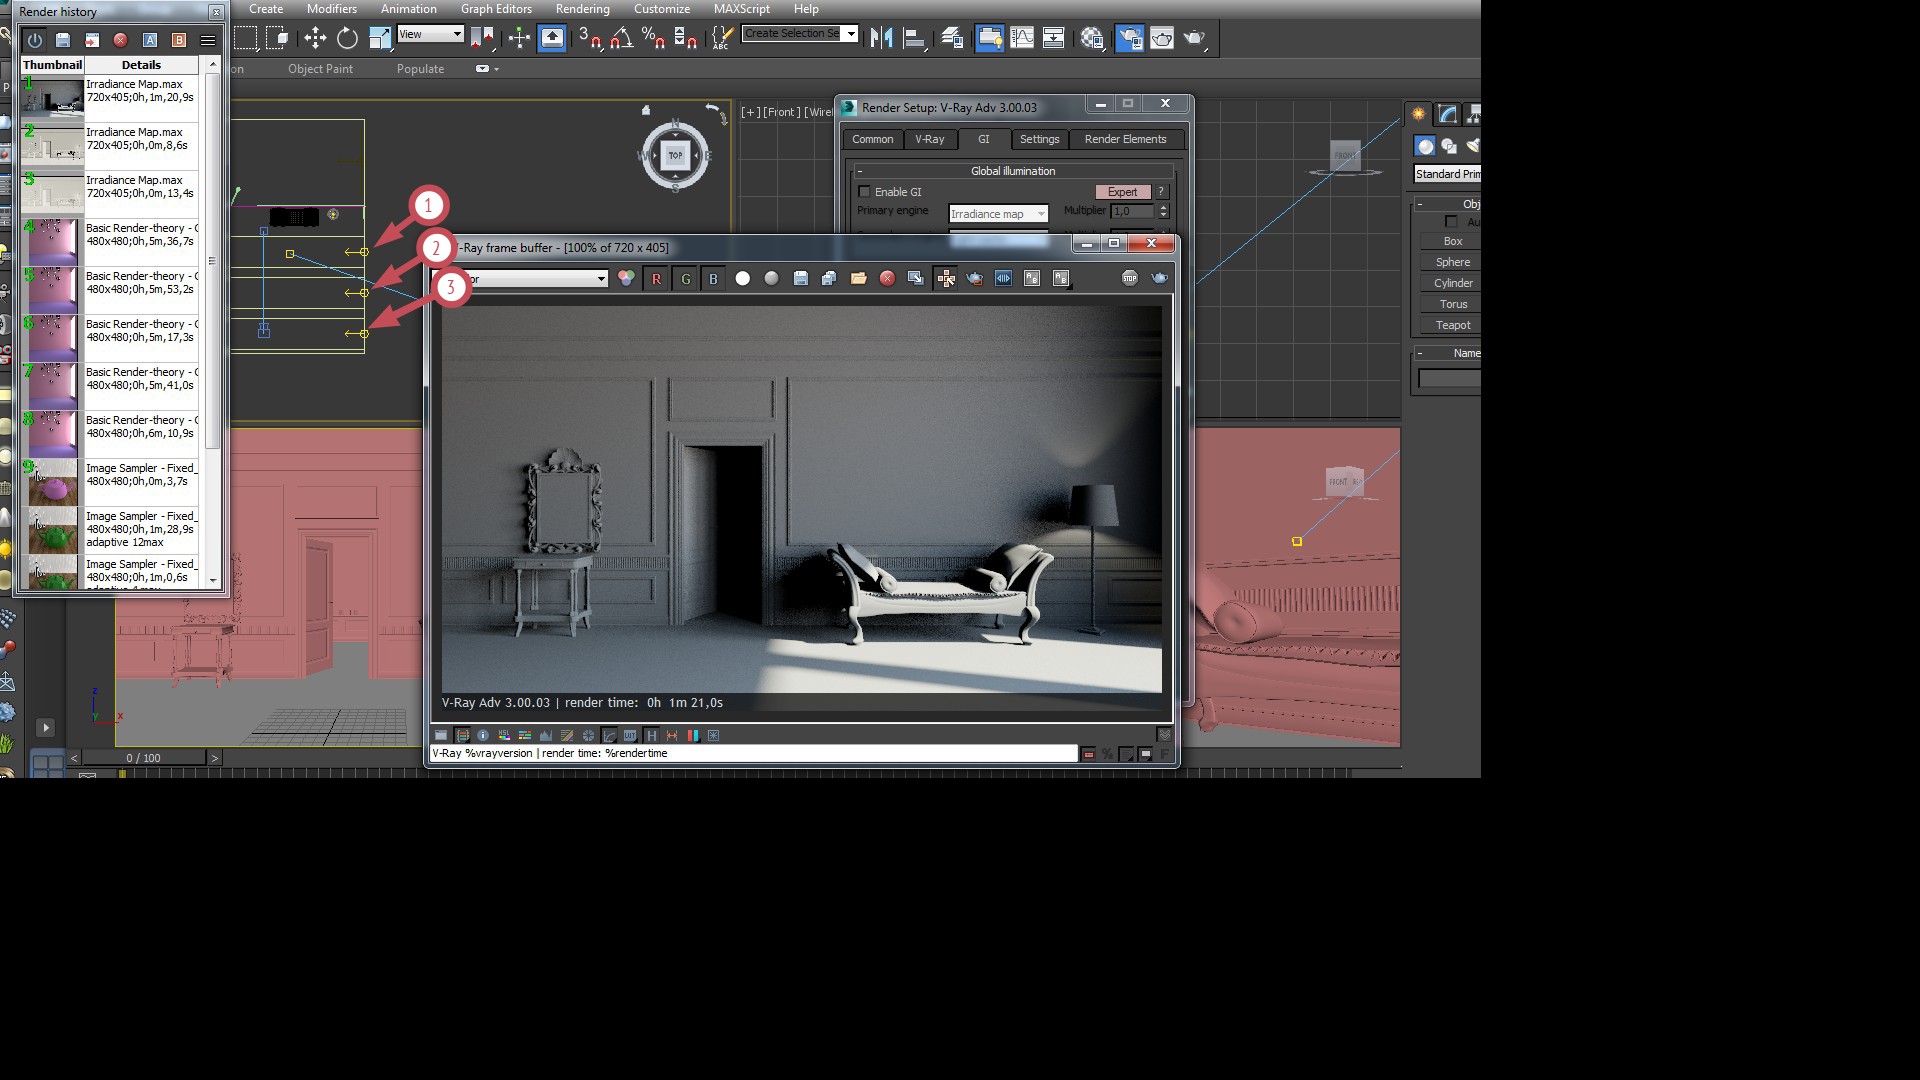
Task: Open the Rendering menu
Action: (583, 9)
